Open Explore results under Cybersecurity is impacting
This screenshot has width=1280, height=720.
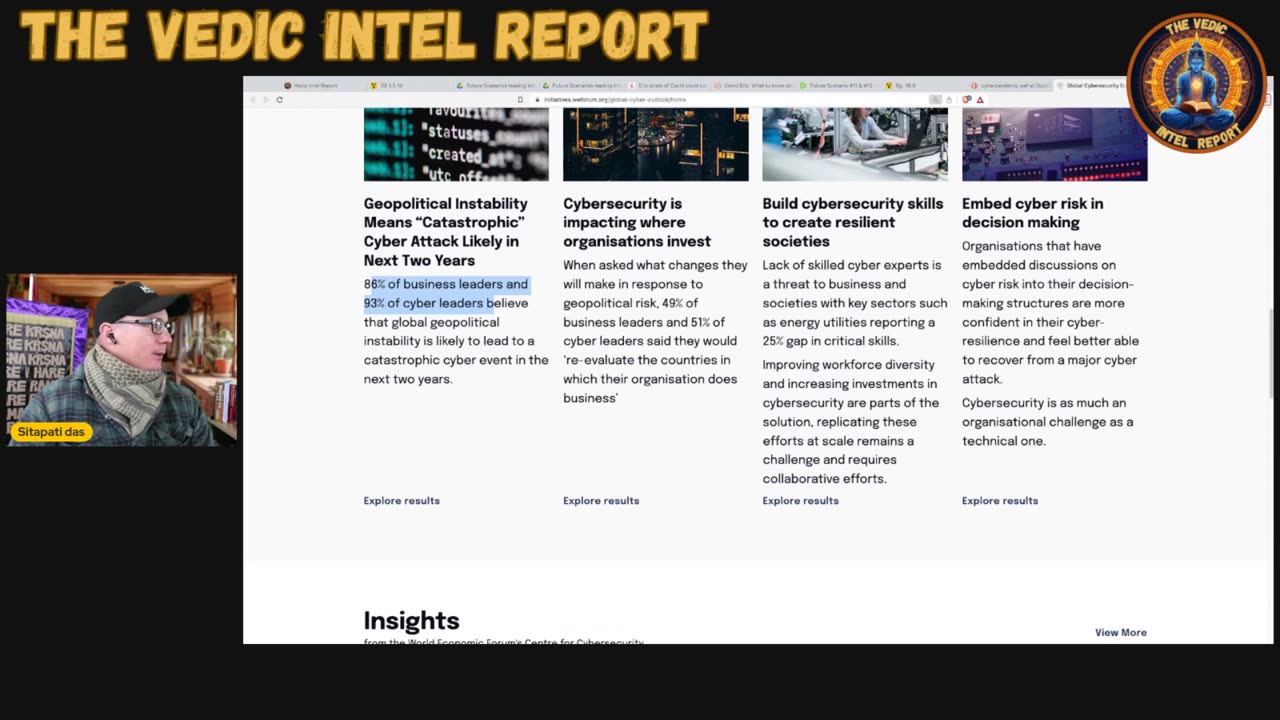click(x=601, y=500)
